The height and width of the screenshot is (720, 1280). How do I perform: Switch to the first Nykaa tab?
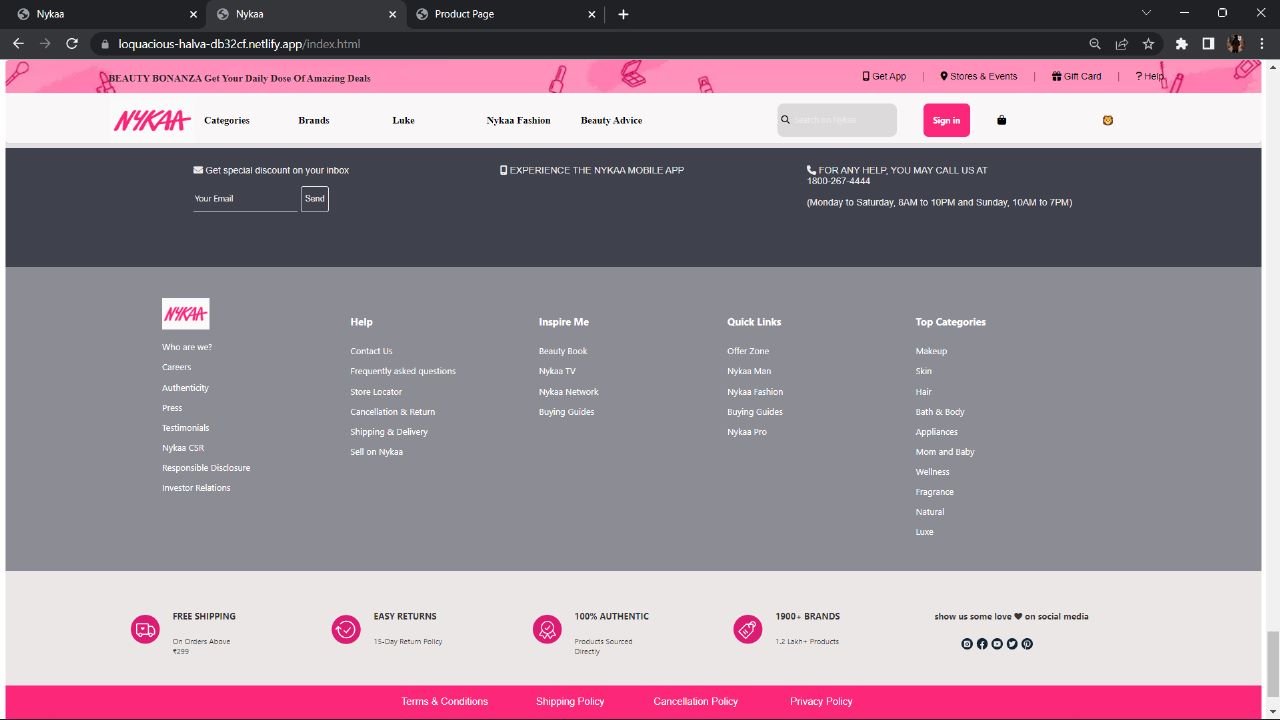click(x=108, y=14)
